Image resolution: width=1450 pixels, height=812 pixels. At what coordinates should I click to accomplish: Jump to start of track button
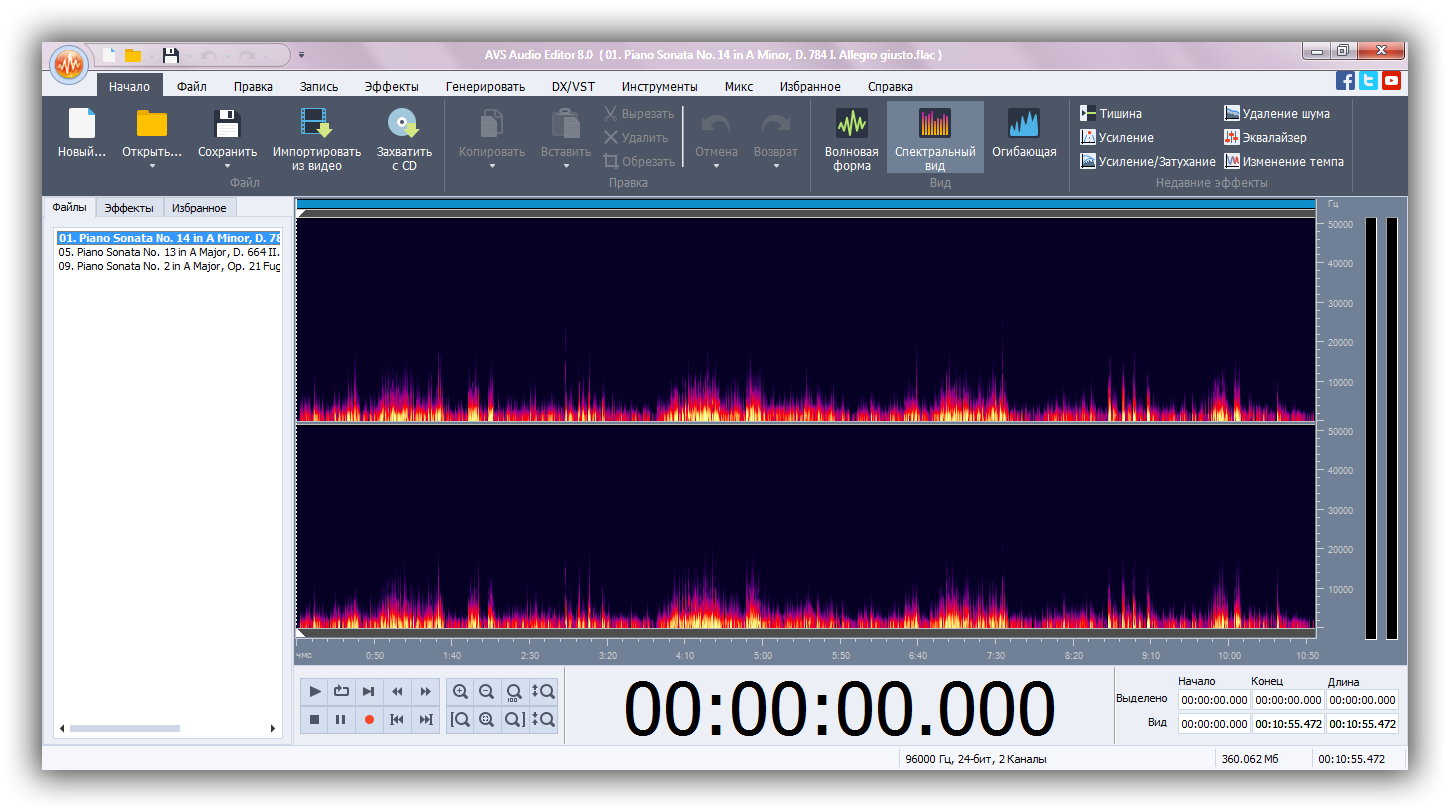[397, 719]
